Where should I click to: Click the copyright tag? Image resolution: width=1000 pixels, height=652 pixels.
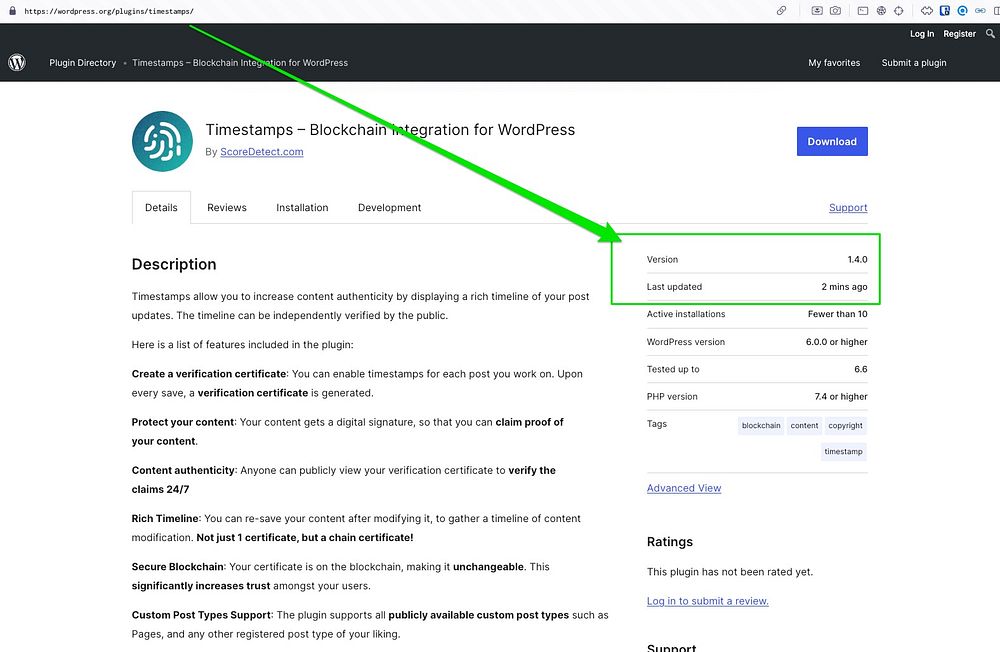coord(845,426)
